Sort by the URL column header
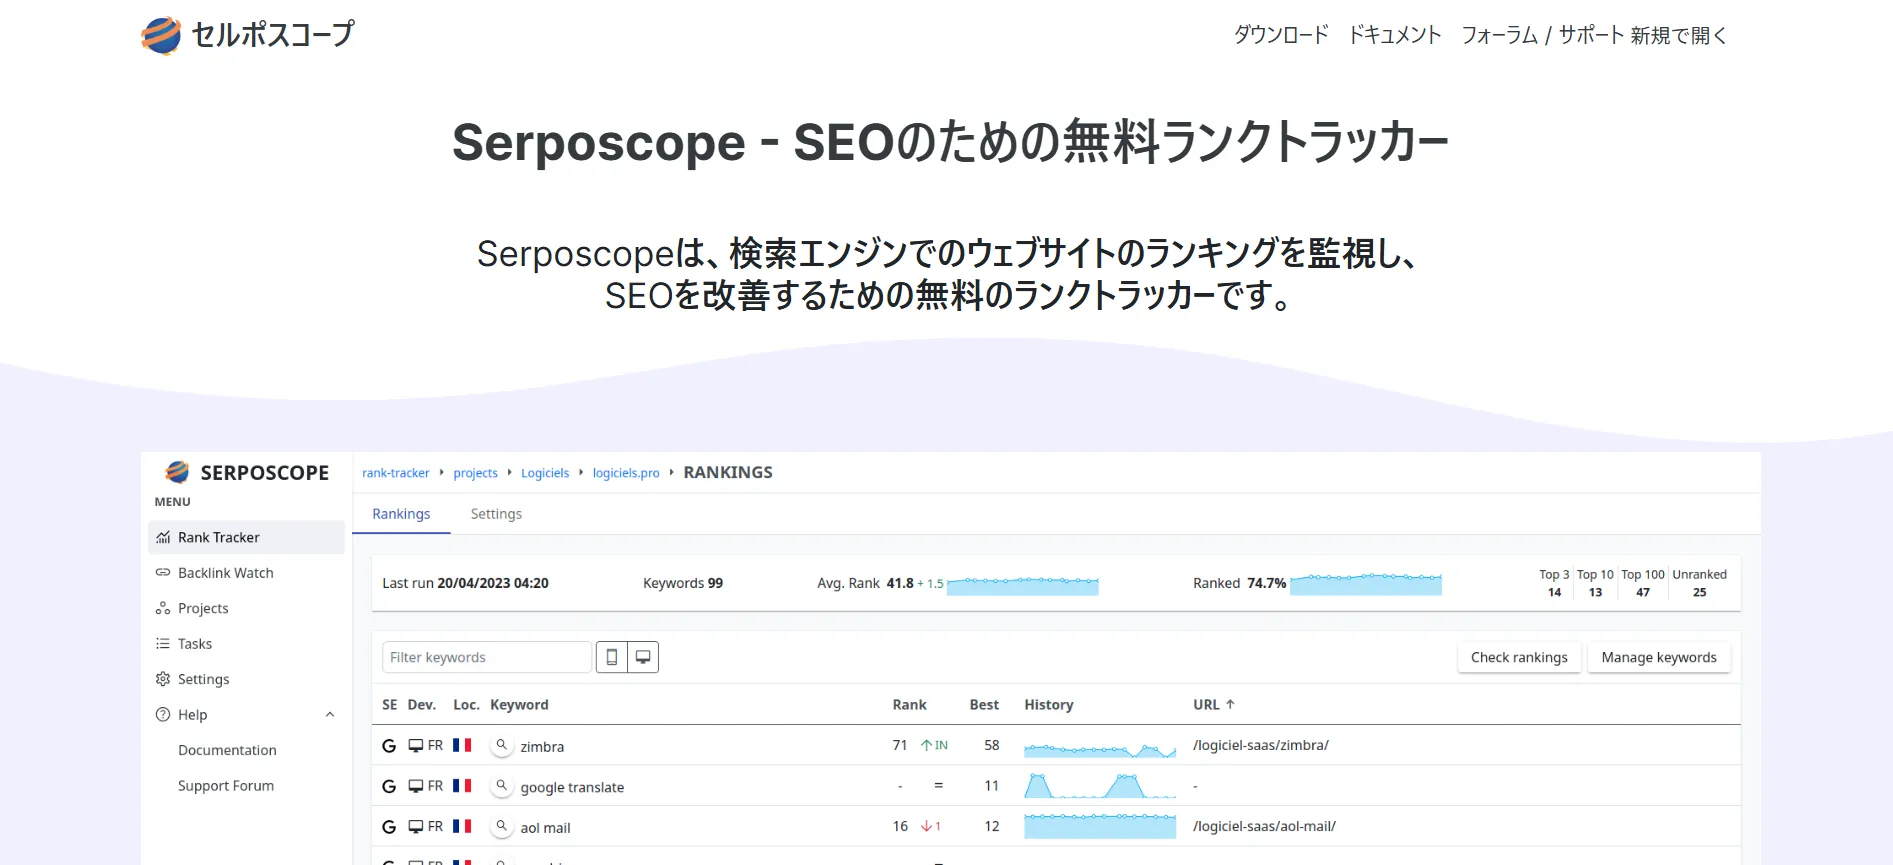This screenshot has width=1893, height=865. tap(1214, 705)
